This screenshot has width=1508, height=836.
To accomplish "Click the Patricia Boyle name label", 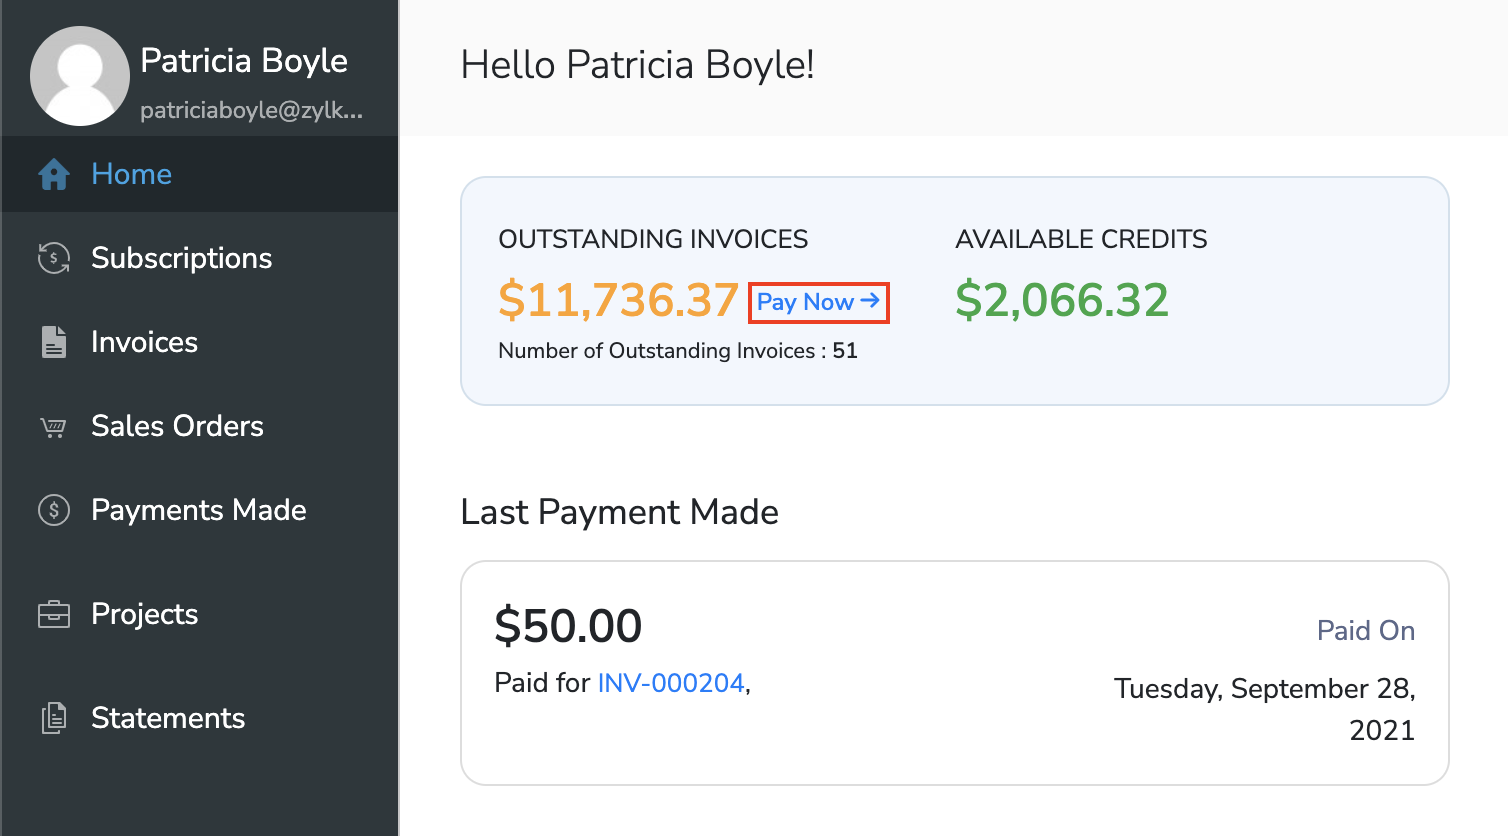I will 245,61.
